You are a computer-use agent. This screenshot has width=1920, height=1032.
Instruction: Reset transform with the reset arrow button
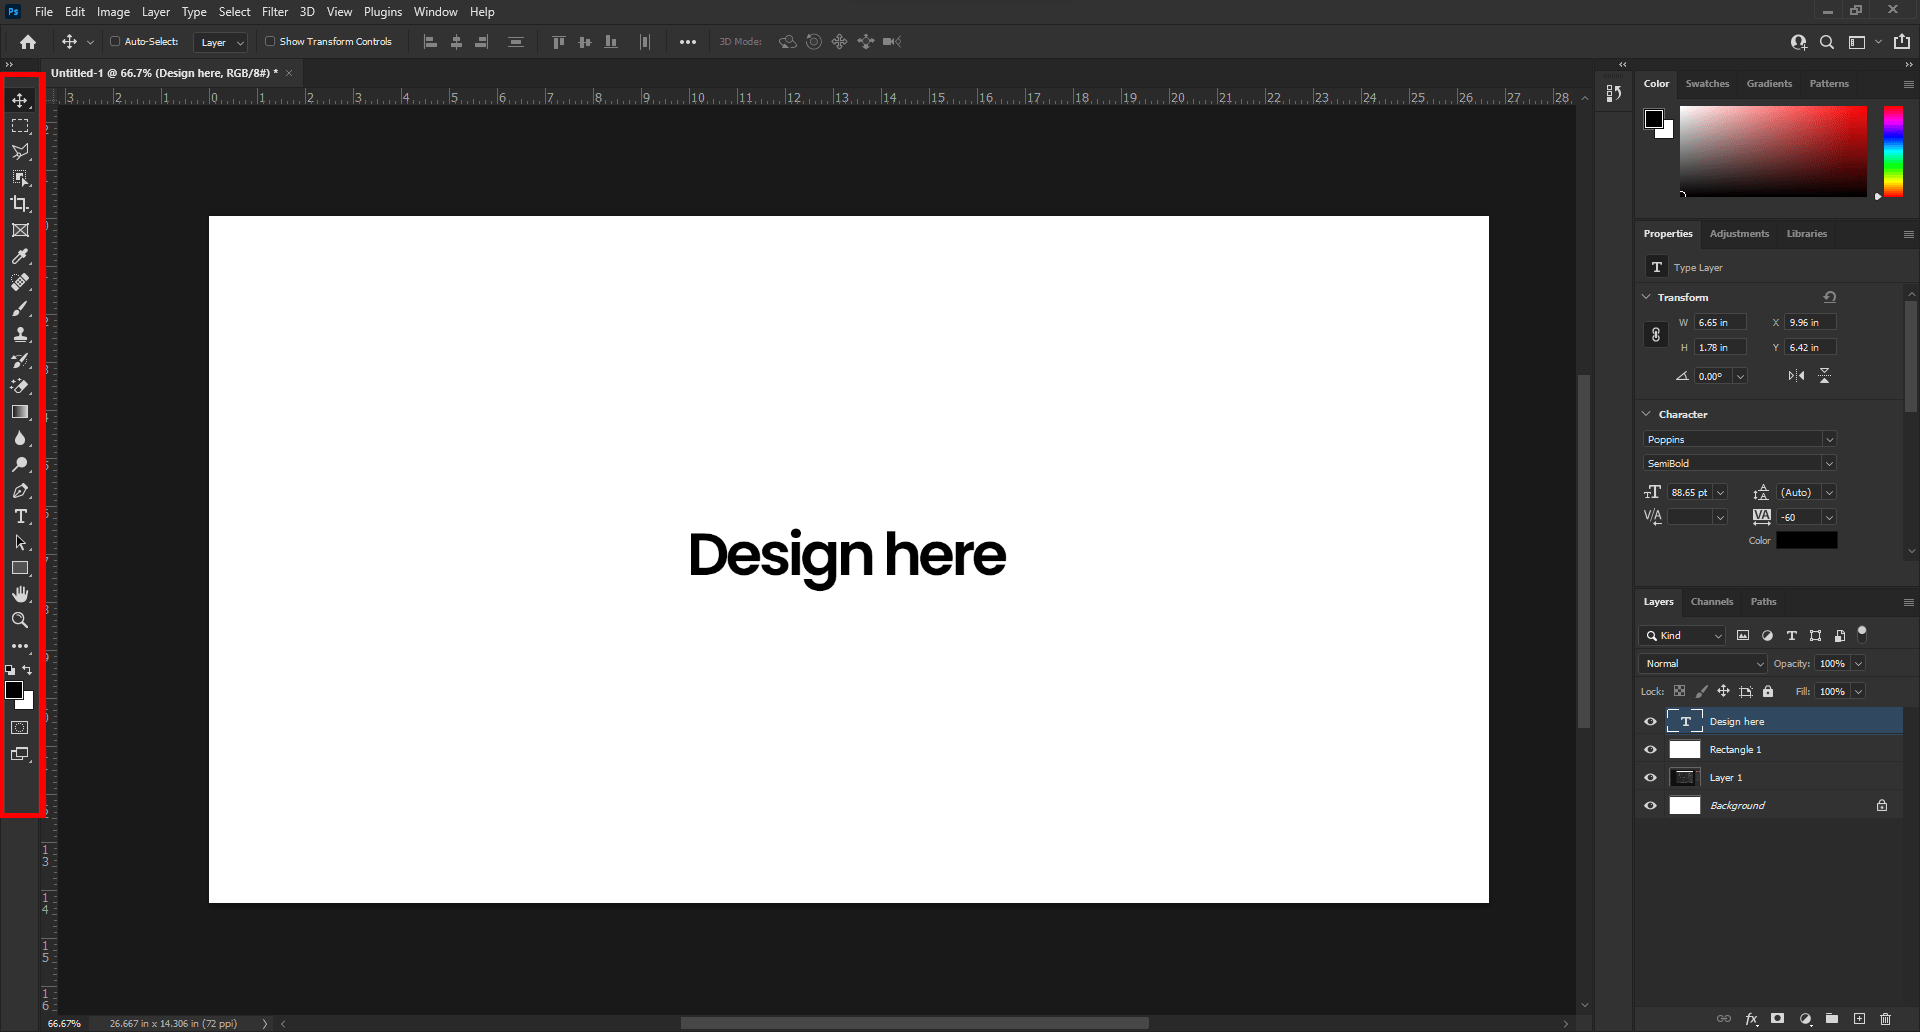click(x=1829, y=297)
